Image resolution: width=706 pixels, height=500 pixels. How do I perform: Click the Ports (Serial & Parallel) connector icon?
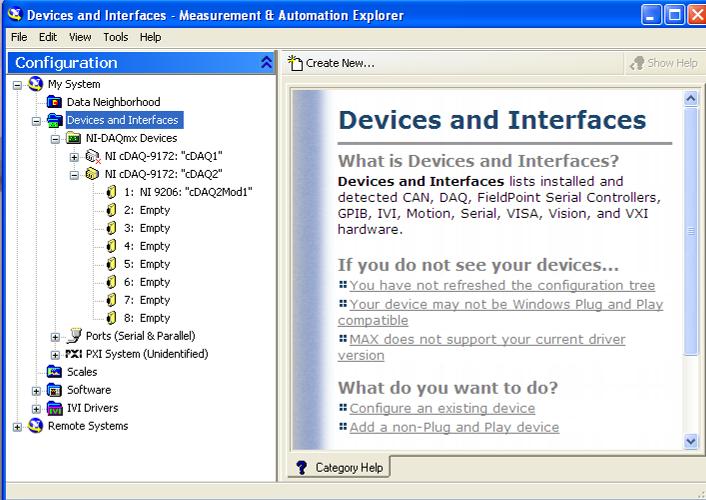[74, 336]
